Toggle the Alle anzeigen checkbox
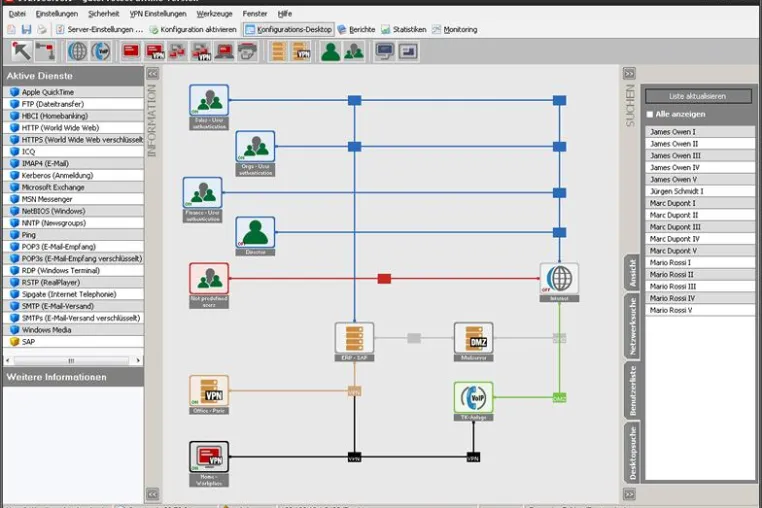 click(x=650, y=114)
